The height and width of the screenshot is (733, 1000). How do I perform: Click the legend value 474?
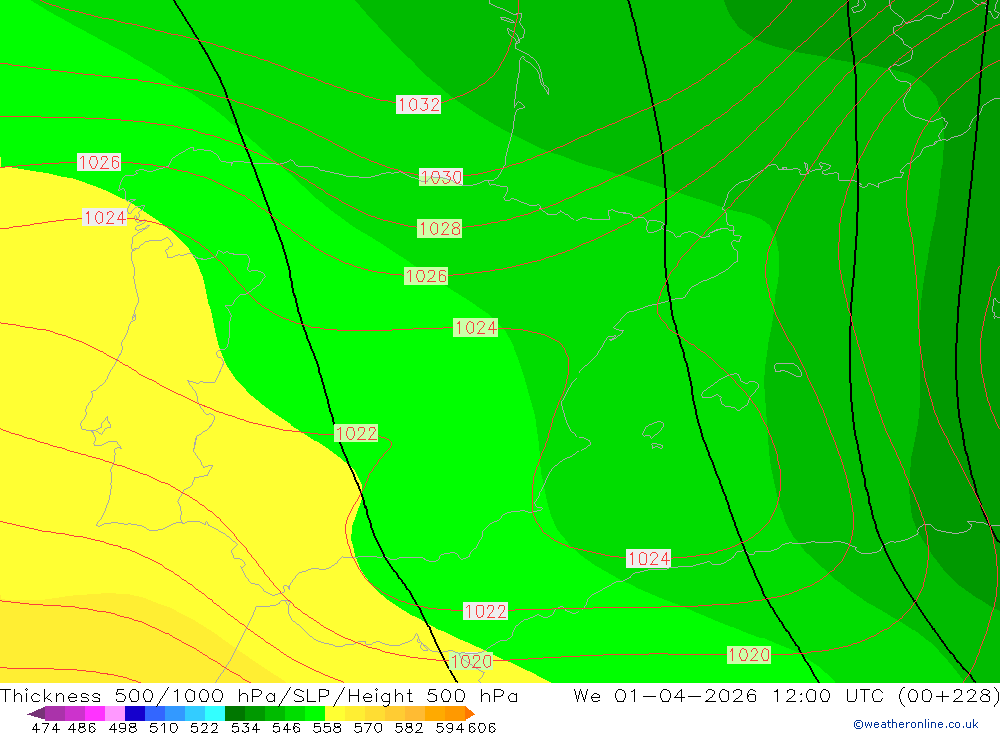[x=45, y=727]
